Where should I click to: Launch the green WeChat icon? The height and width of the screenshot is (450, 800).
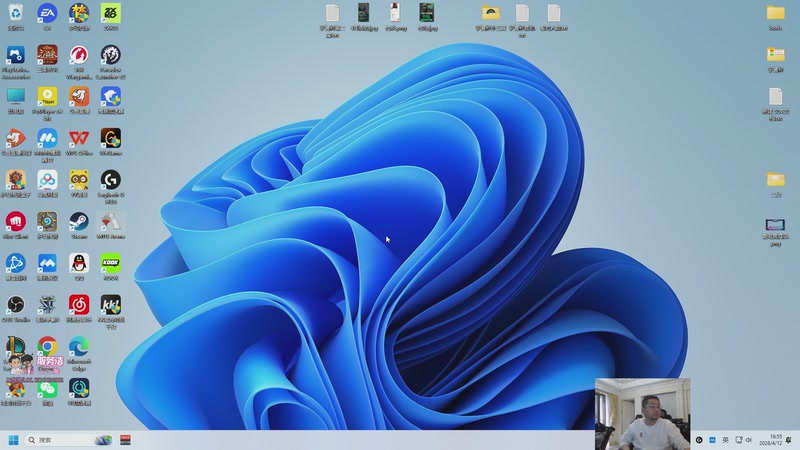coord(47,389)
